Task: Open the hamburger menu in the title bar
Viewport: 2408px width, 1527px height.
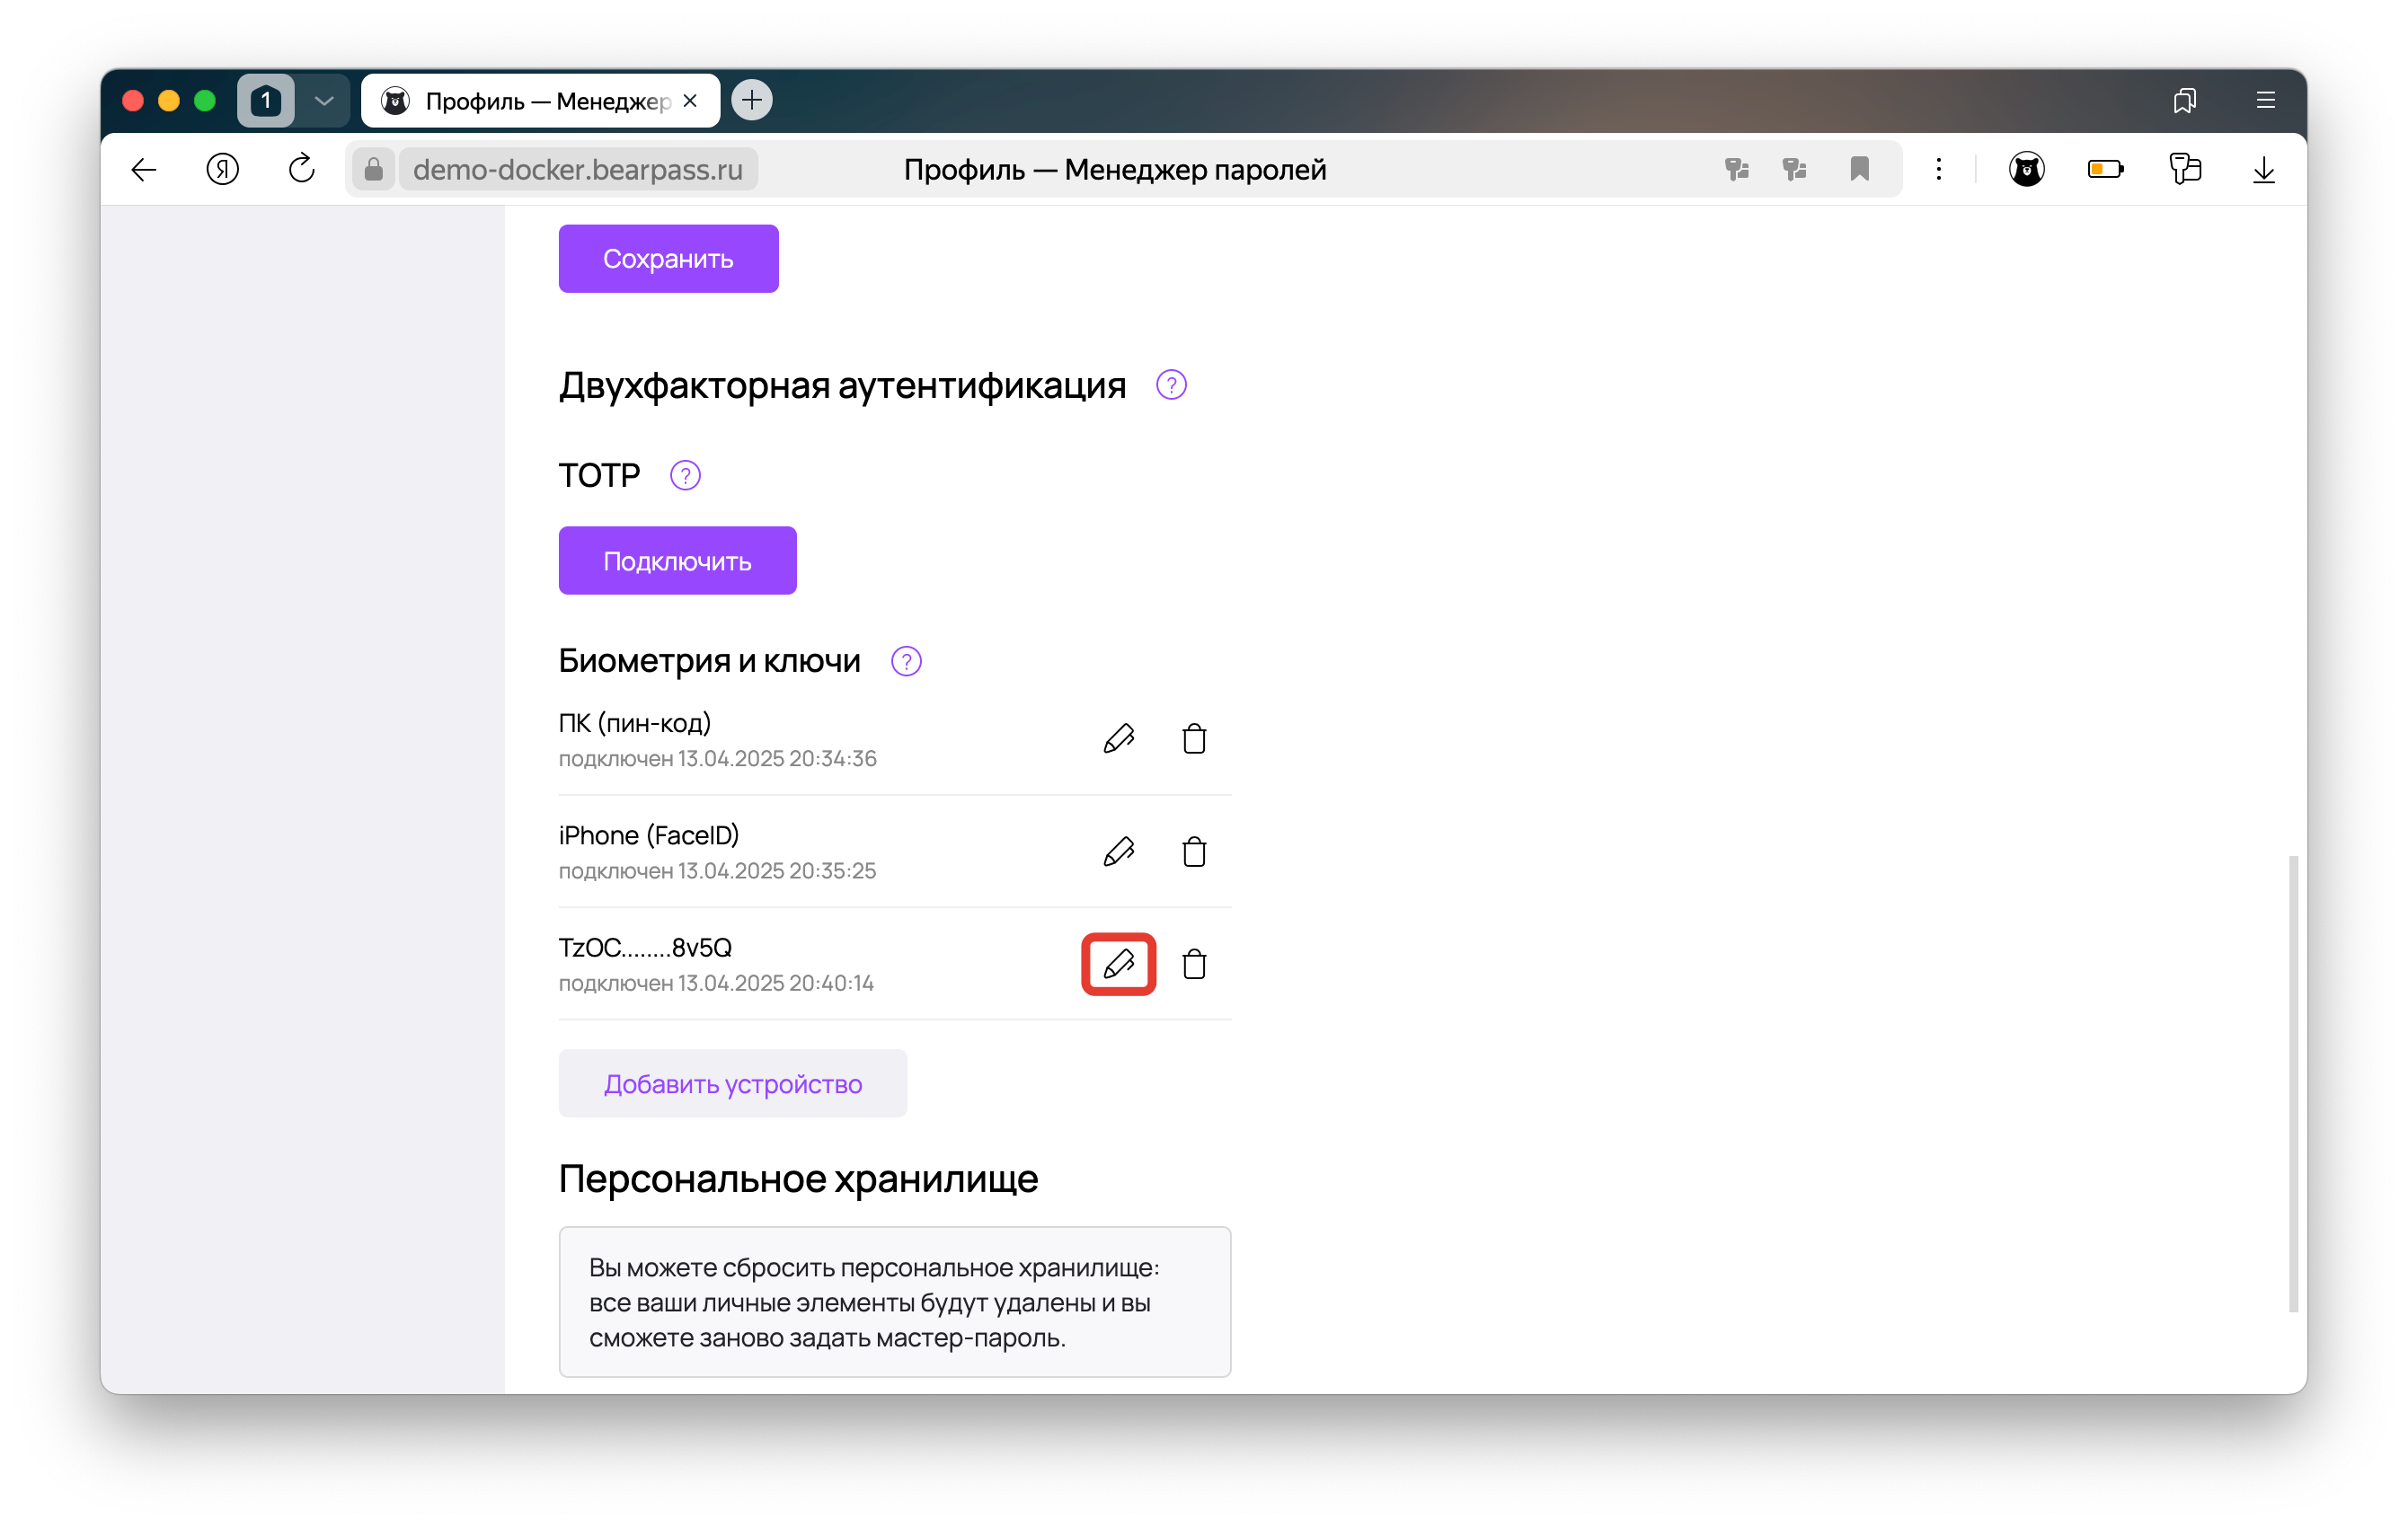Action: pos(2265,99)
